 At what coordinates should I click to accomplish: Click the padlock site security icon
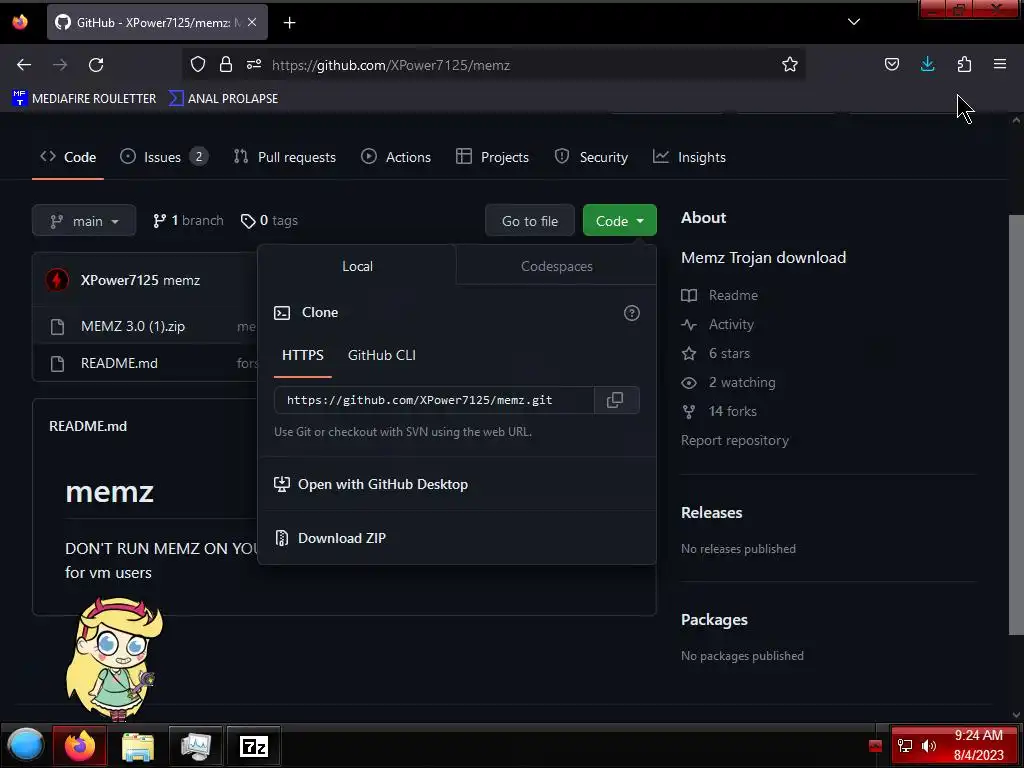point(226,64)
